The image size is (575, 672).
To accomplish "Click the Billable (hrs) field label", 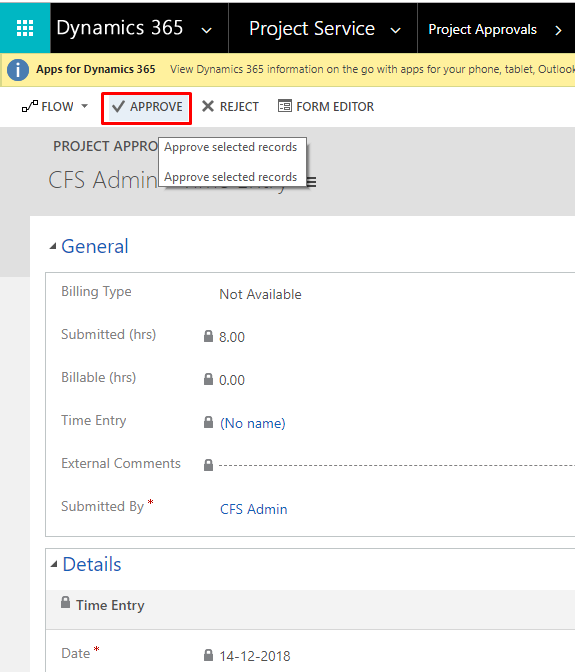I will coord(99,377).
